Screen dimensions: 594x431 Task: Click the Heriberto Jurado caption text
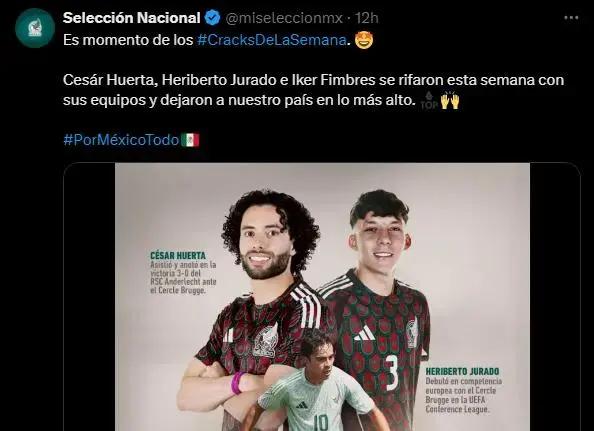(x=463, y=390)
